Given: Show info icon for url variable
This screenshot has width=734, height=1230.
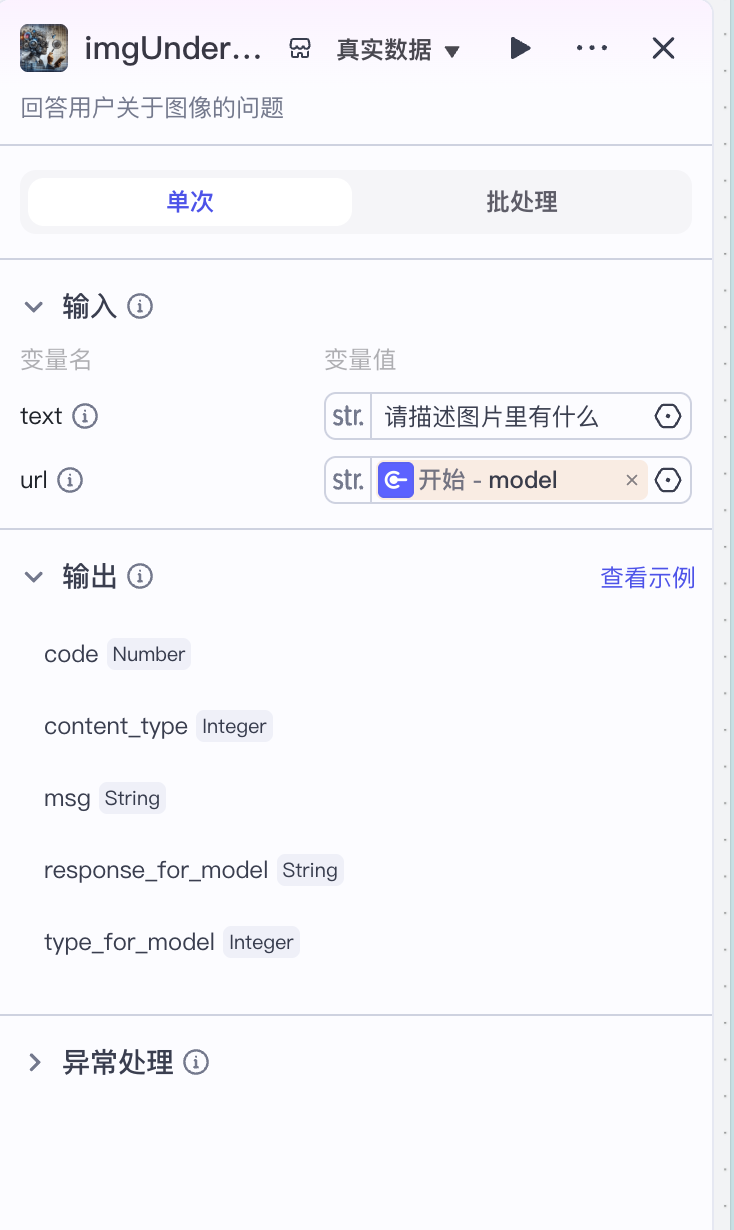Looking at the screenshot, I should [70, 480].
